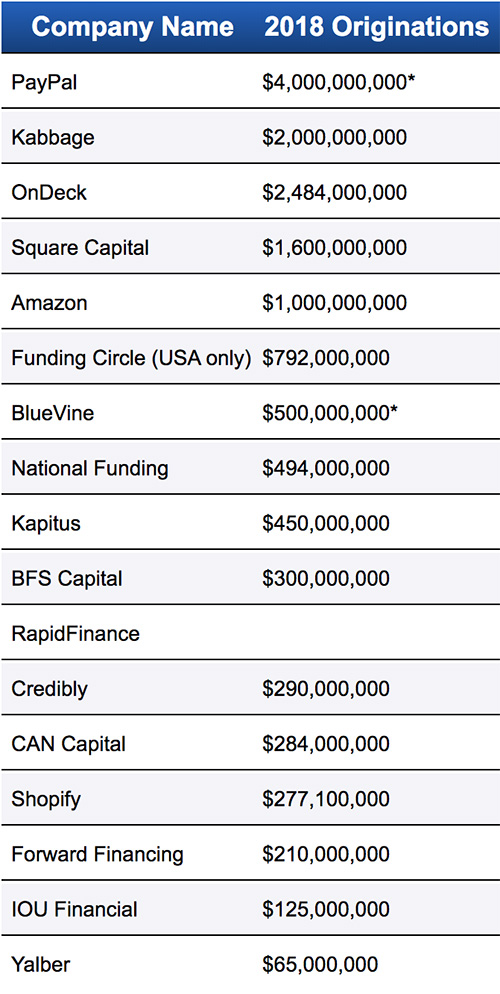Click the Yalber company name

(41, 964)
